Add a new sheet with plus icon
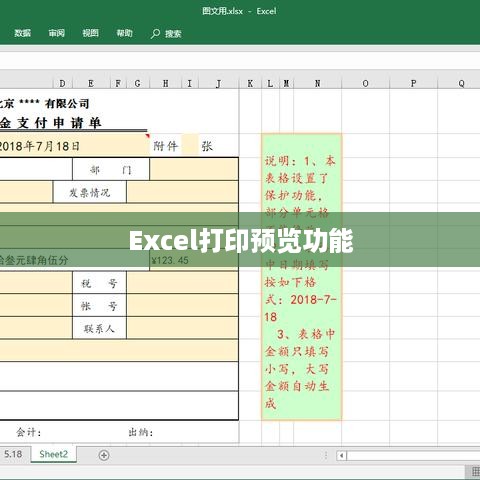Viewport: 480px width, 480px height. coord(104,455)
